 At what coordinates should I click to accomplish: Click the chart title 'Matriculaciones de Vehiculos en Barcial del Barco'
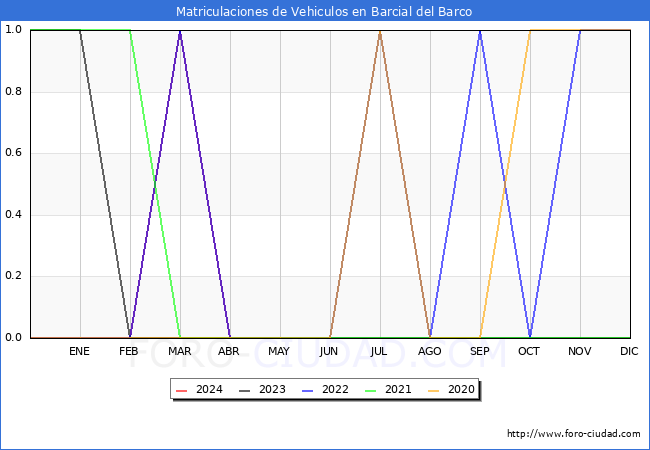(324, 11)
